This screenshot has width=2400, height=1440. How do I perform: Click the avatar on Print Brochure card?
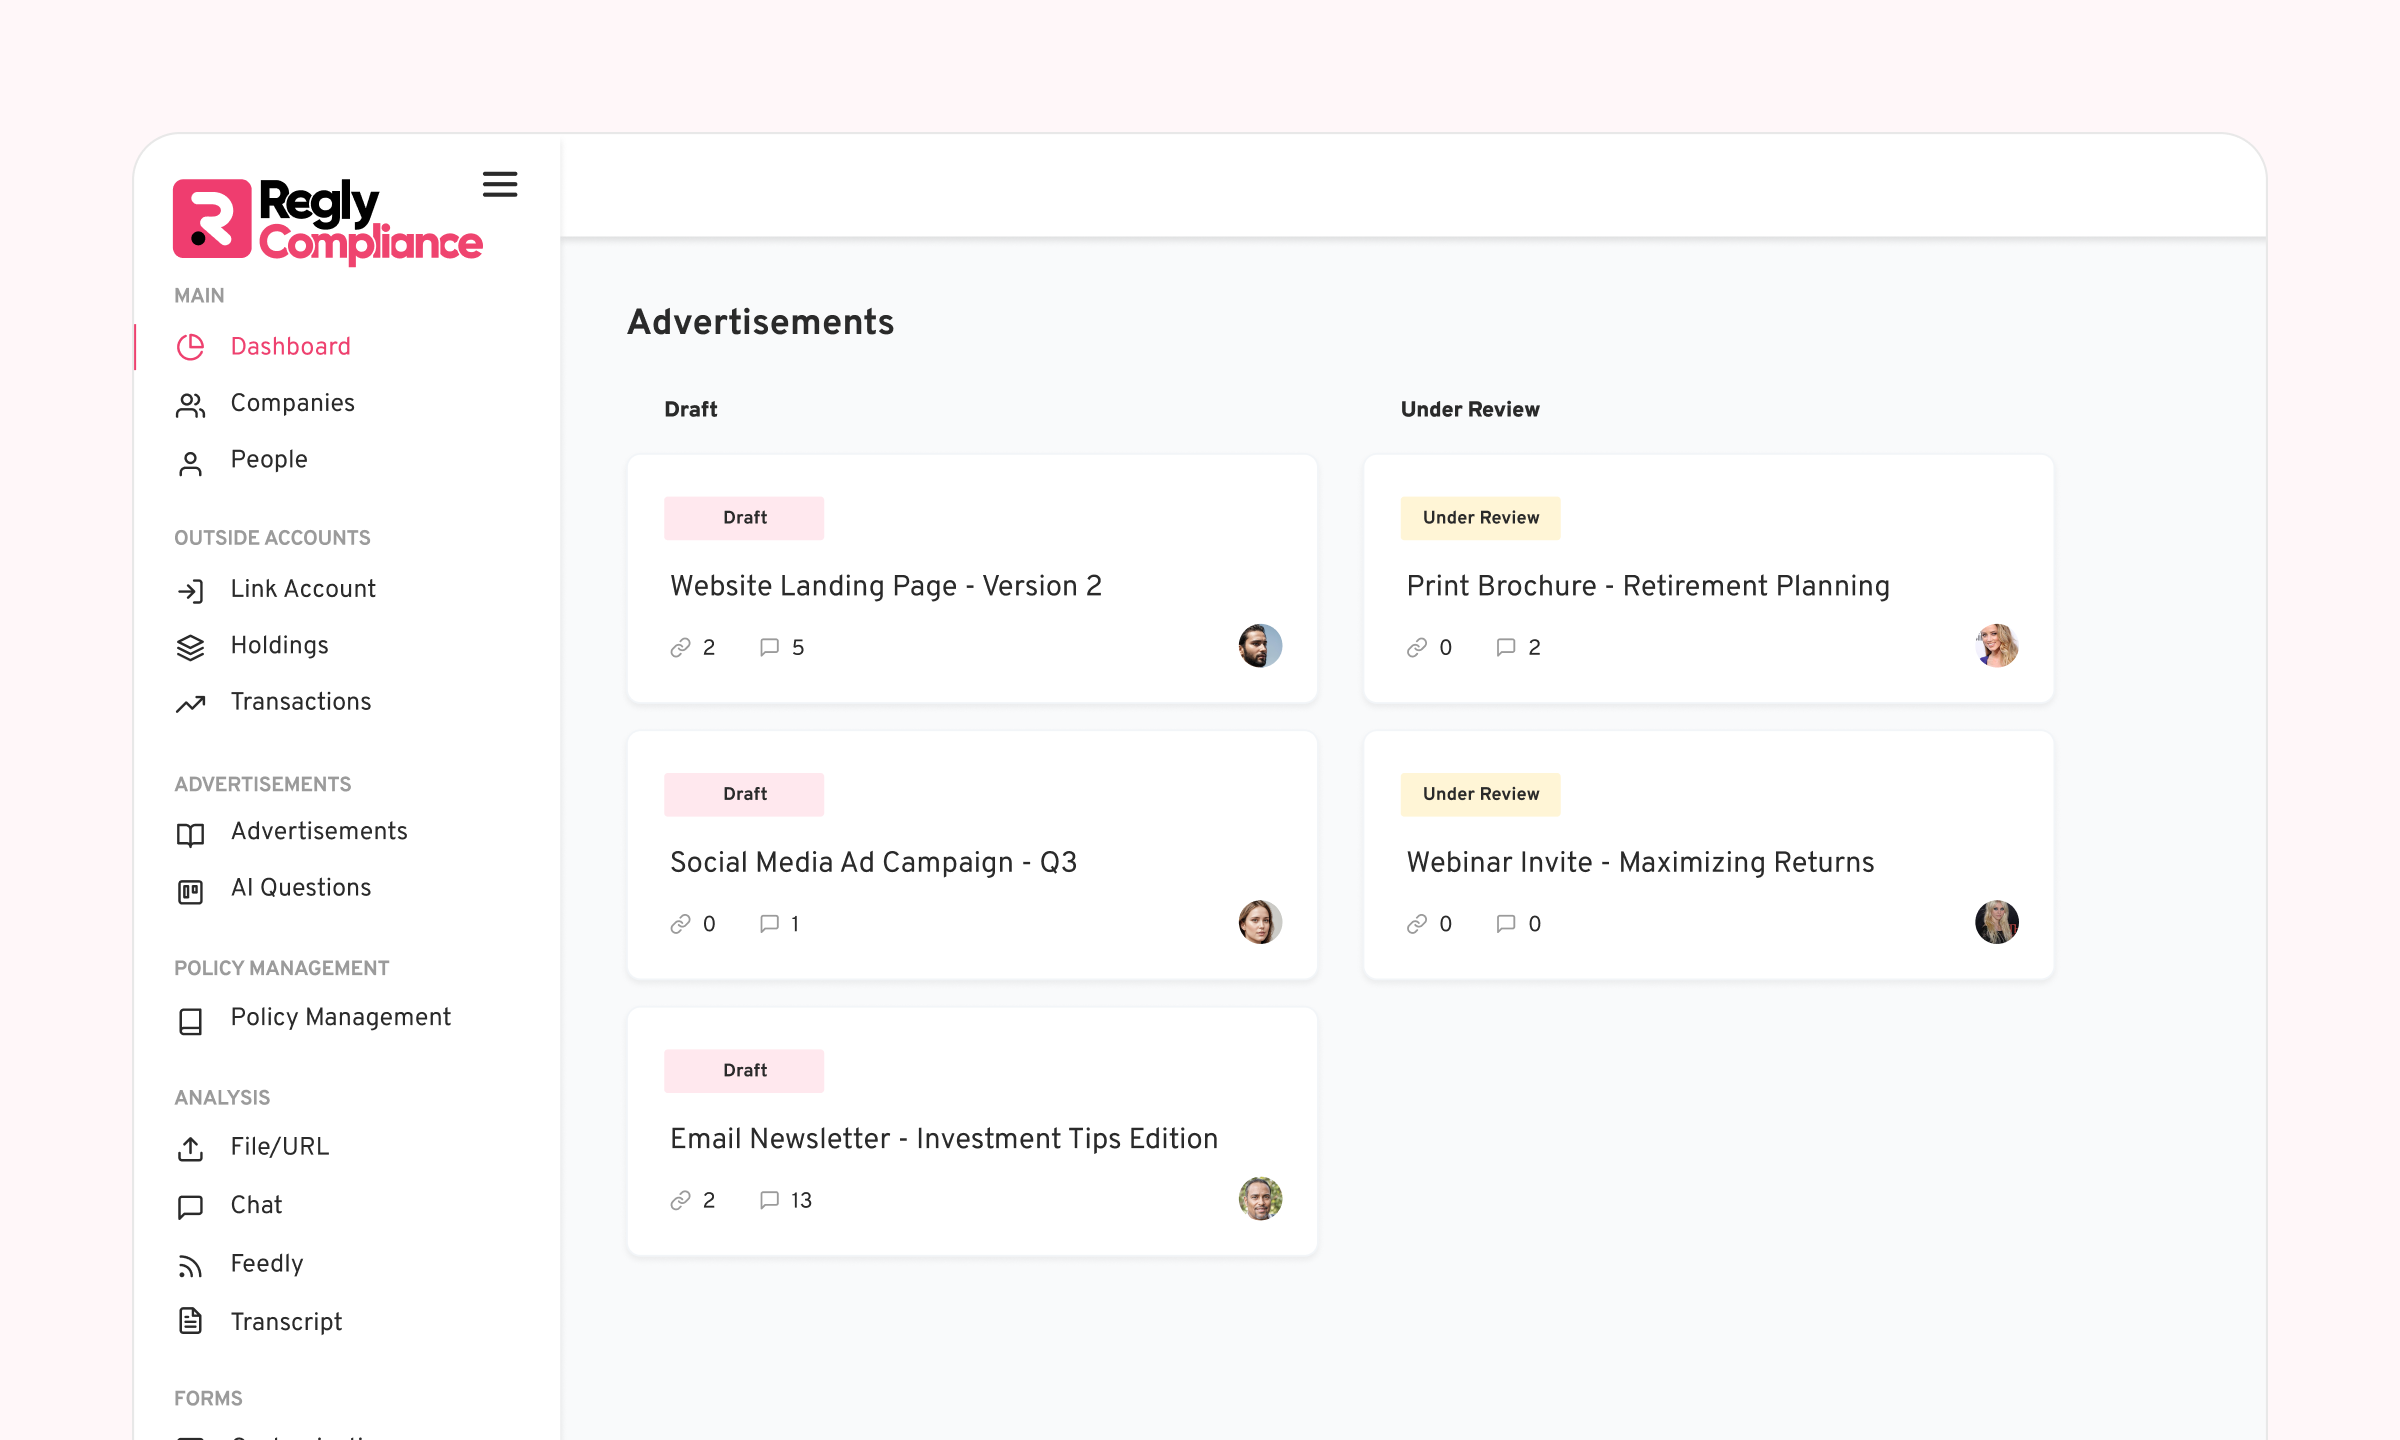(x=1996, y=646)
